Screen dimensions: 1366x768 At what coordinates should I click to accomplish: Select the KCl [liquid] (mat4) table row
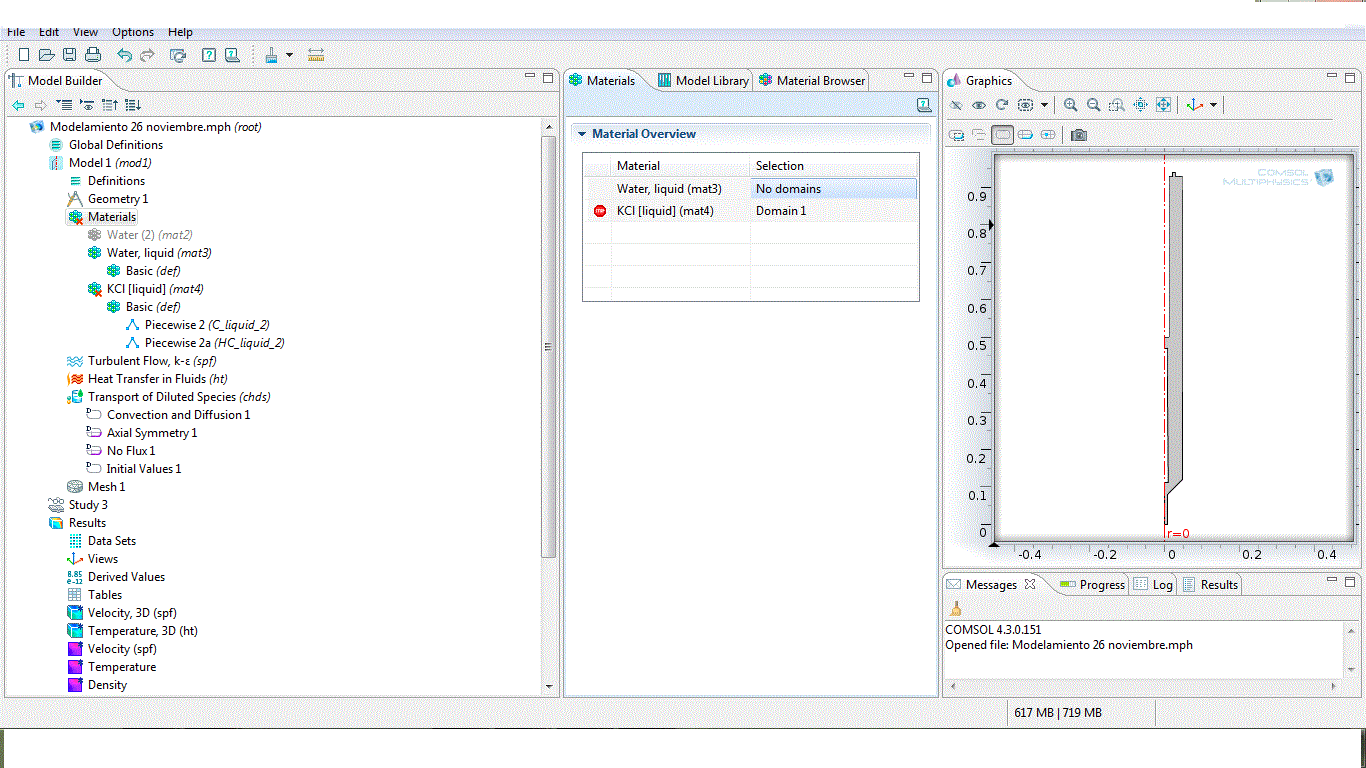[x=665, y=211]
